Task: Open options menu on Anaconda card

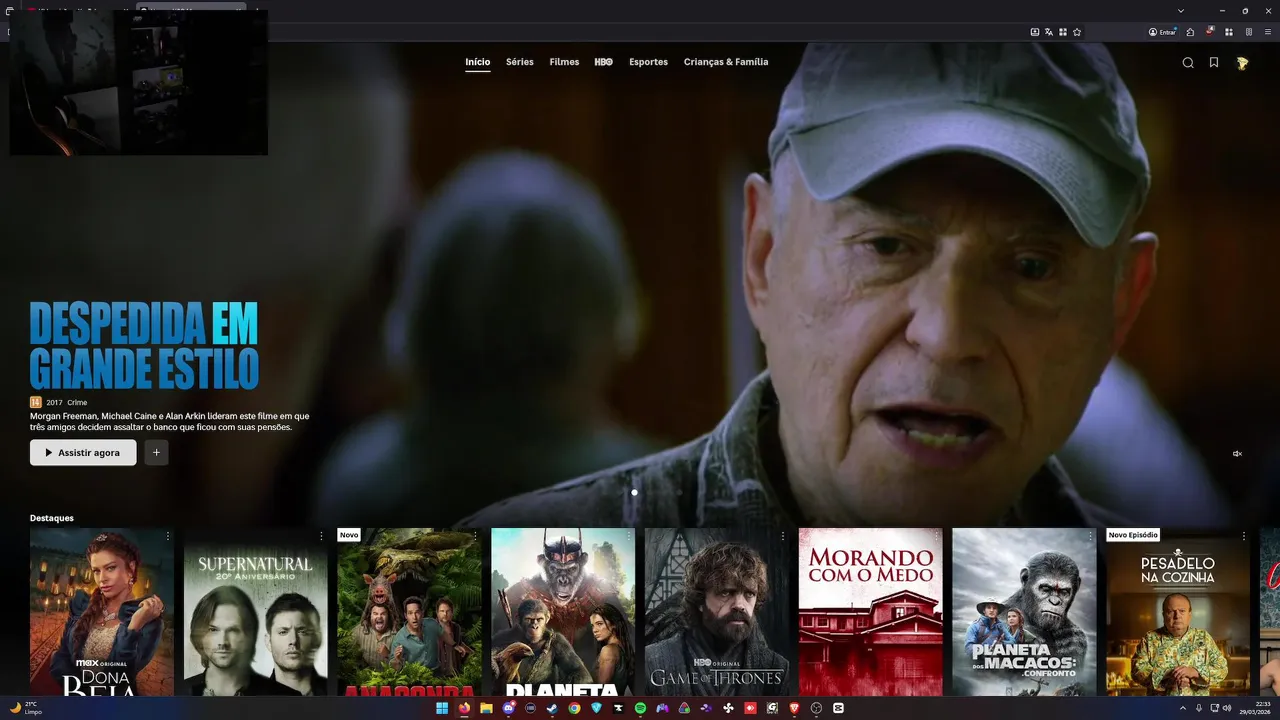Action: coord(475,537)
